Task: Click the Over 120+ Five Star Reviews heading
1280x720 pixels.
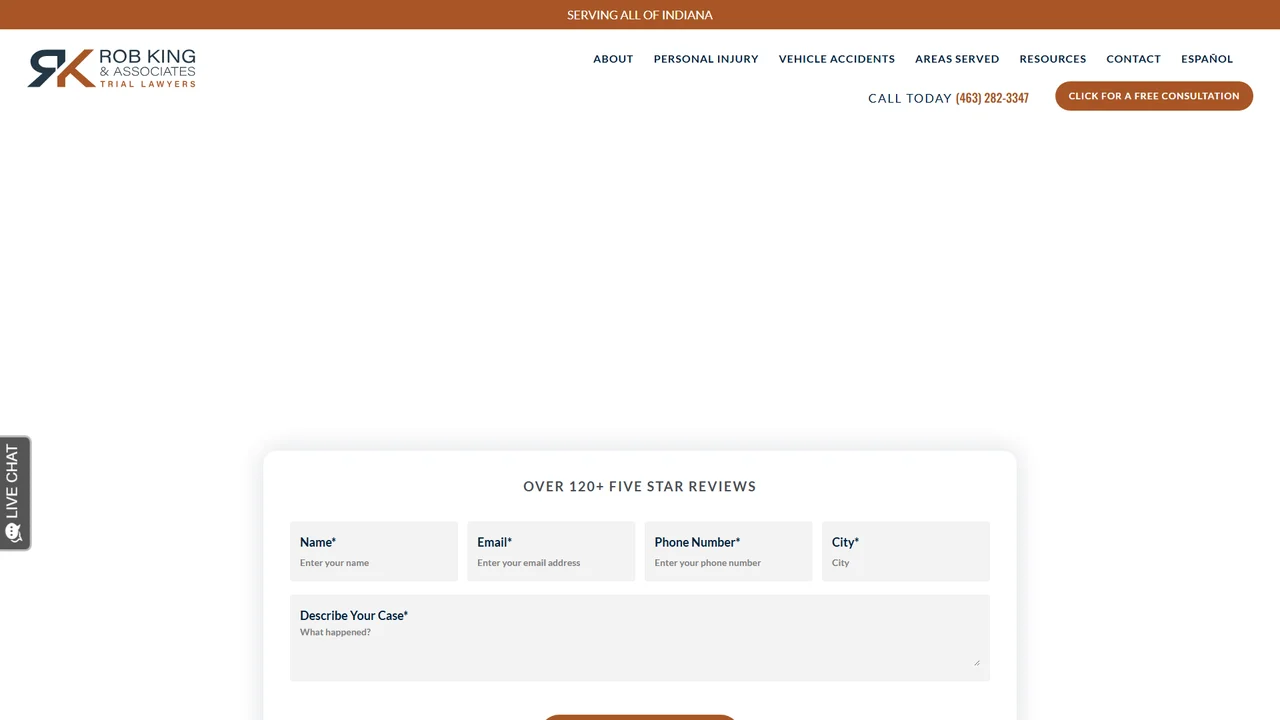Action: [640, 487]
